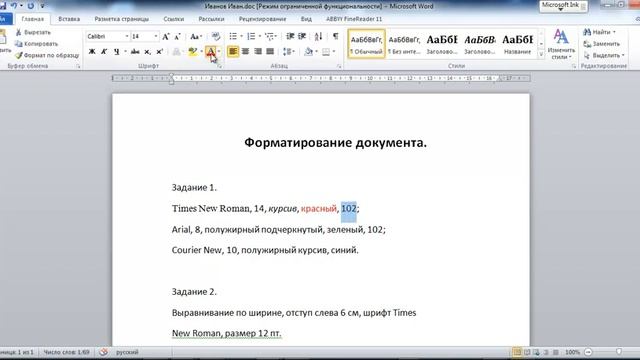Center the text alignment
The height and width of the screenshot is (360, 640).
coord(245,51)
